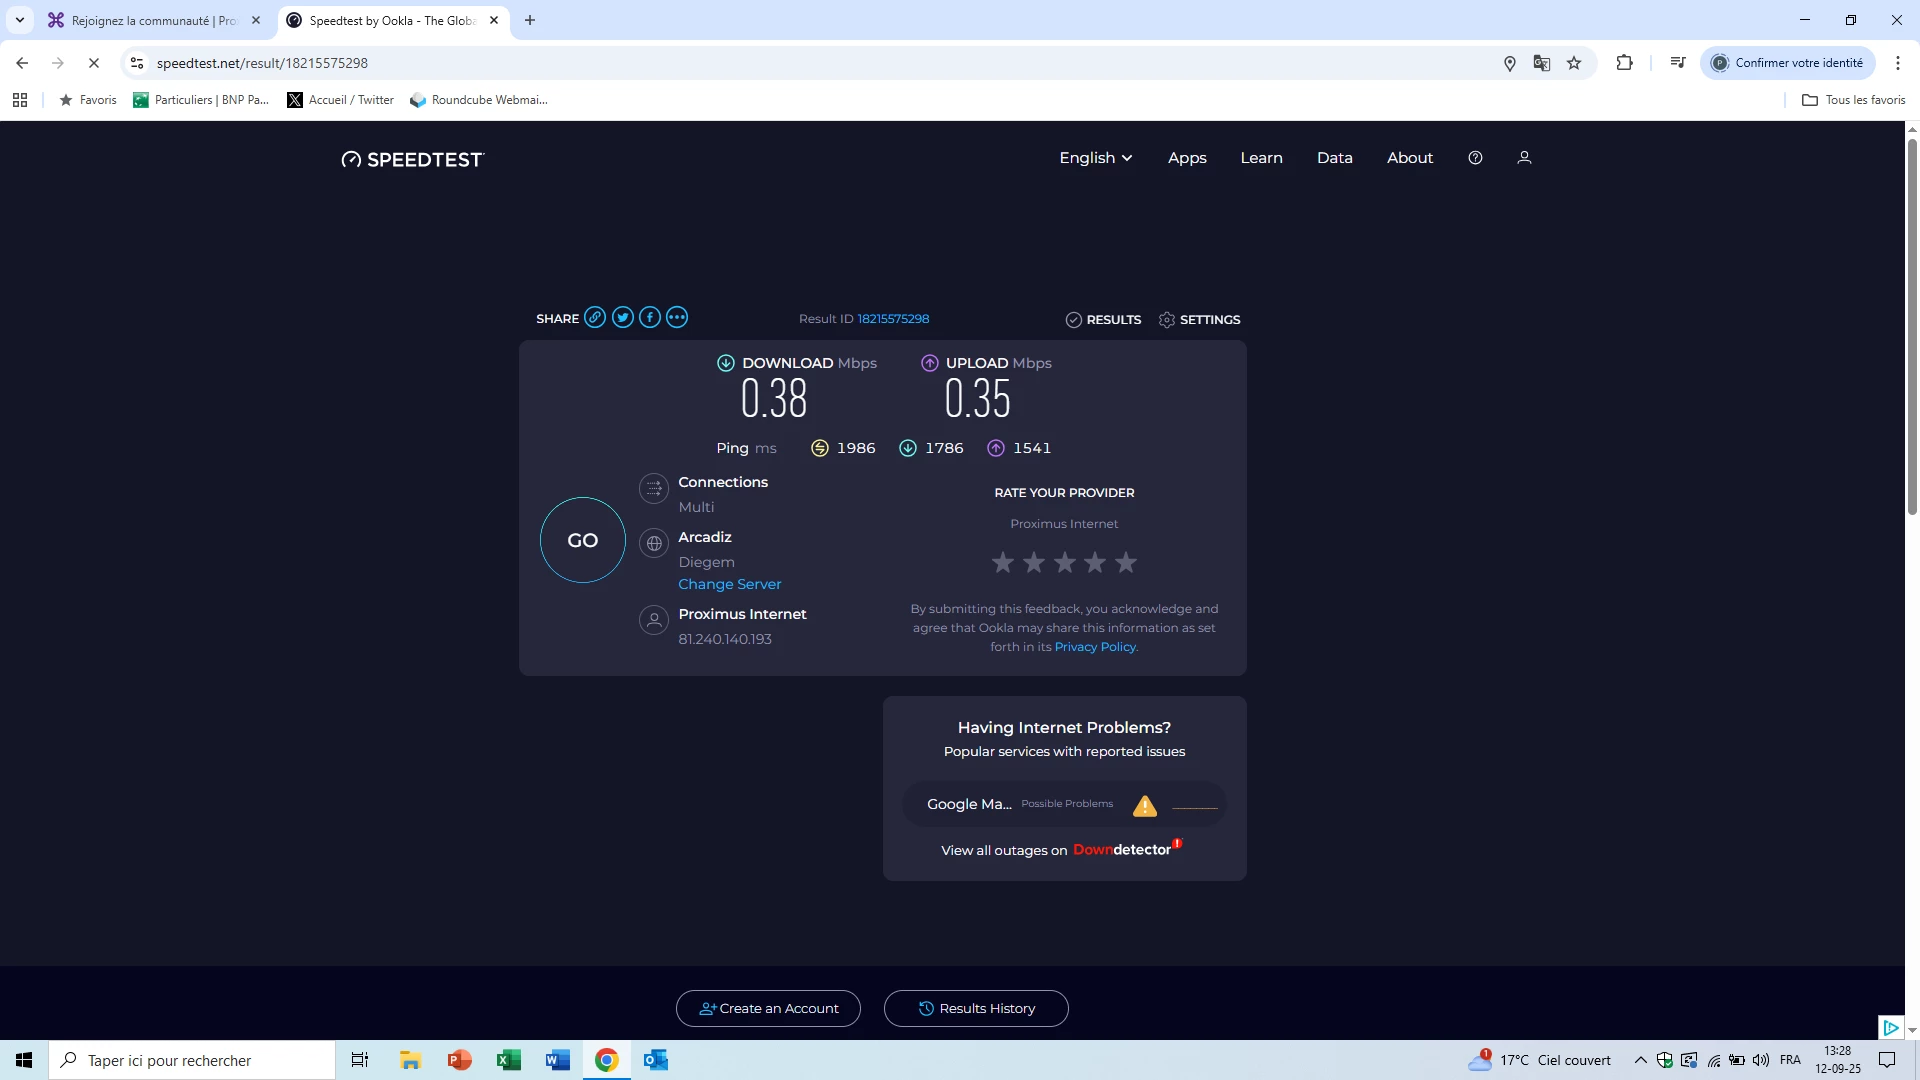Show hidden system tray icons chevron
Image resolution: width=1920 pixels, height=1080 pixels.
pos(1640,1060)
